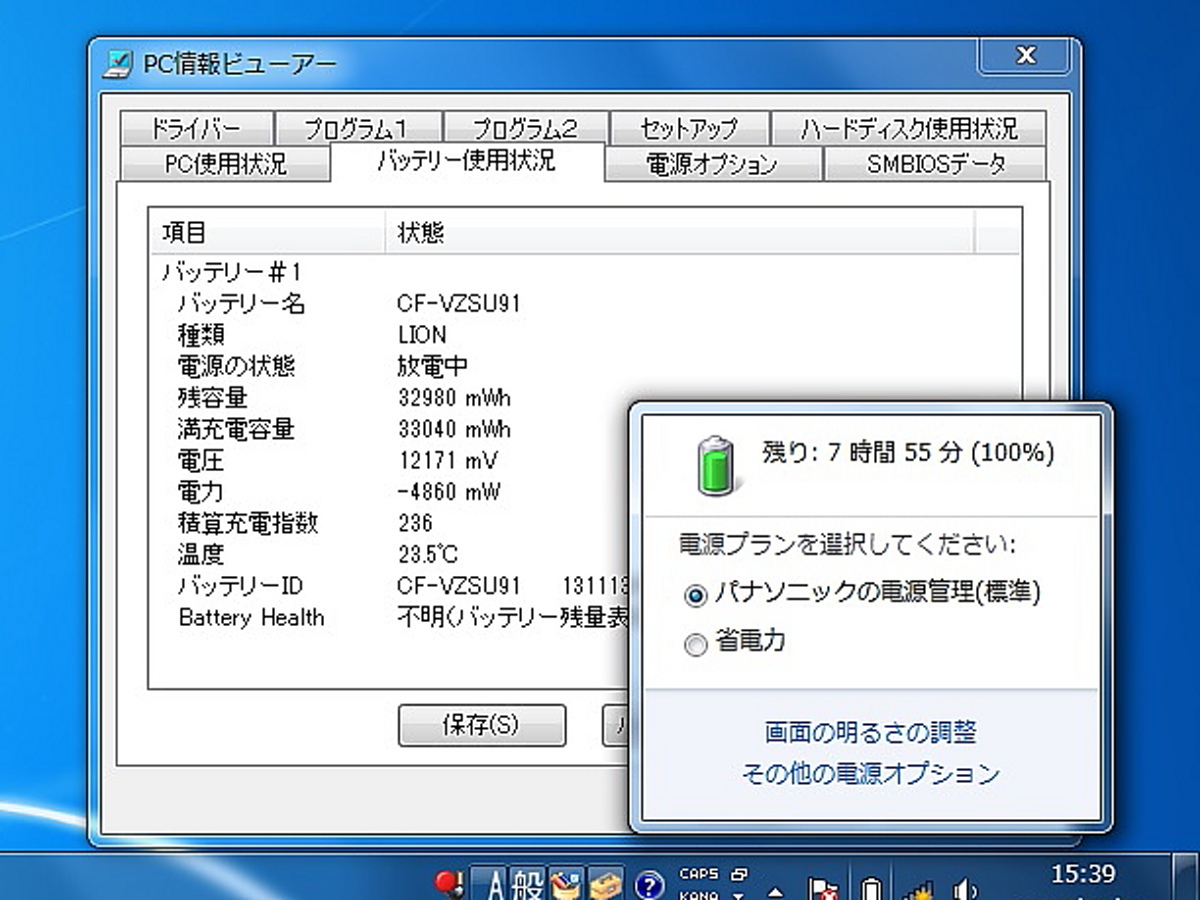Screen dimensions: 1200x900
Task: Select パナソニックの電源管理(標準) power plan
Action: [x=862, y=593]
